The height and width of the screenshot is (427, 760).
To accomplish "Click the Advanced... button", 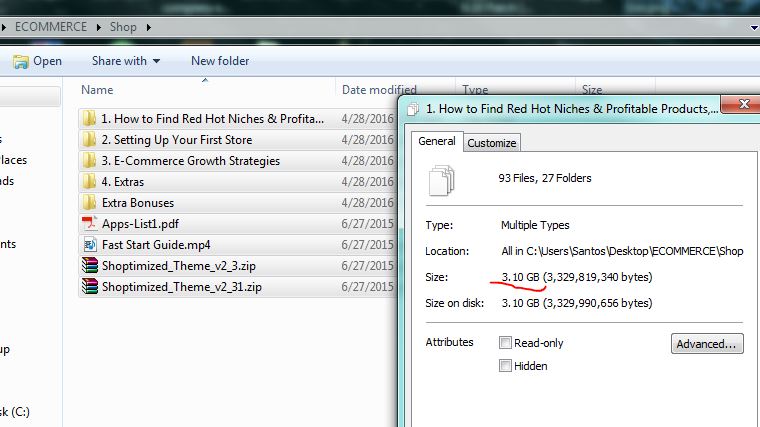I will [707, 344].
